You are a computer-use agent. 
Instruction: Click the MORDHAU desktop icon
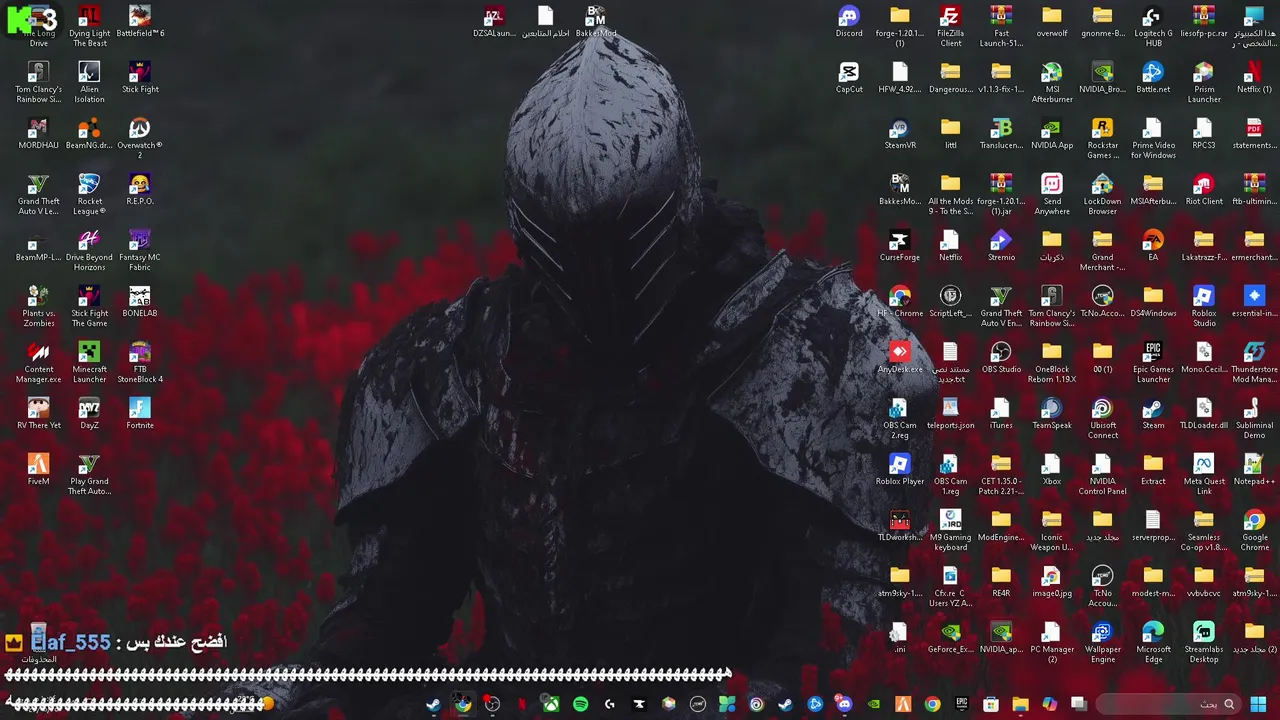pos(38,134)
